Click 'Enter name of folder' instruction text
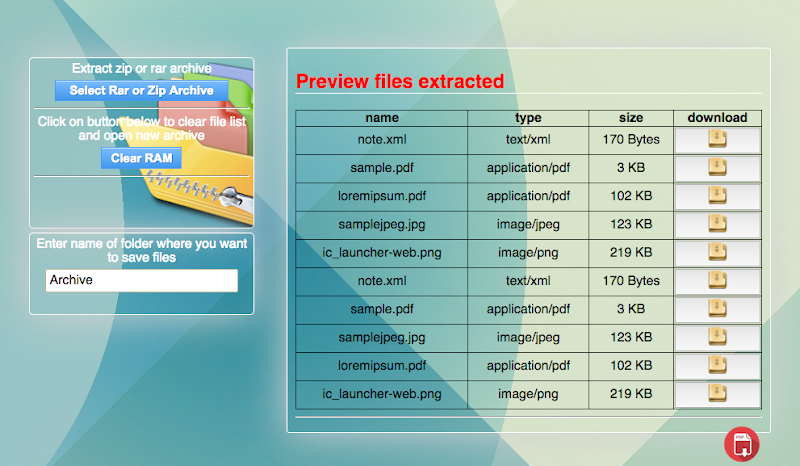Image resolution: width=800 pixels, height=466 pixels. coord(141,251)
